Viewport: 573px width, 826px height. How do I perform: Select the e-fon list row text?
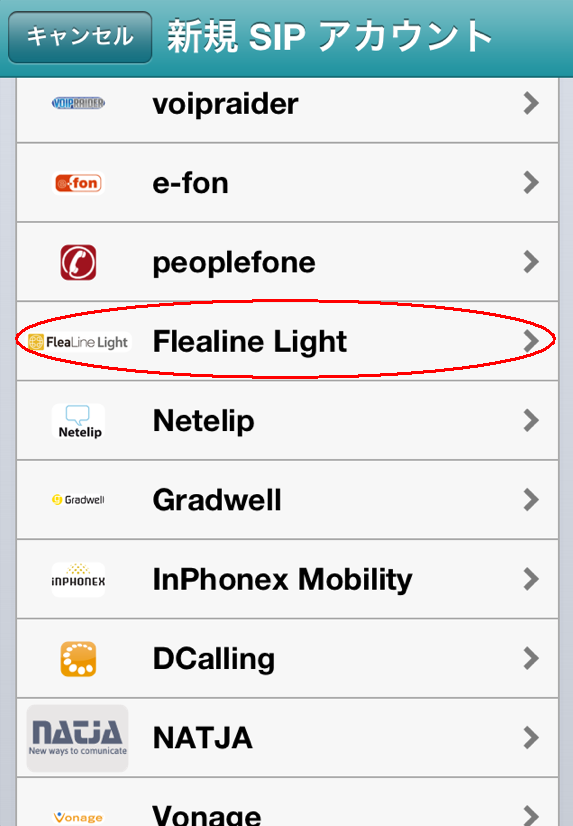coord(190,183)
